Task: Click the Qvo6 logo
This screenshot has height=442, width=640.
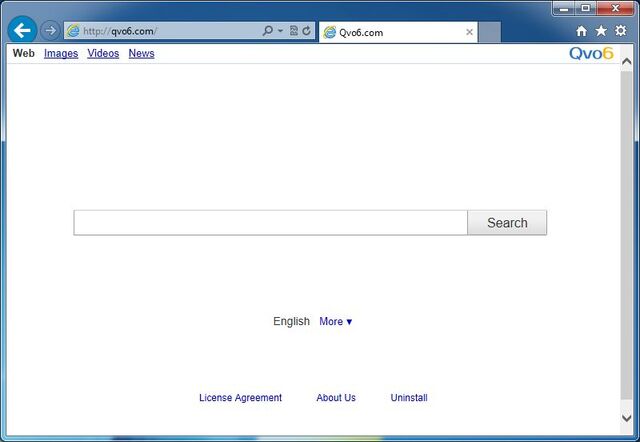Action: point(591,53)
